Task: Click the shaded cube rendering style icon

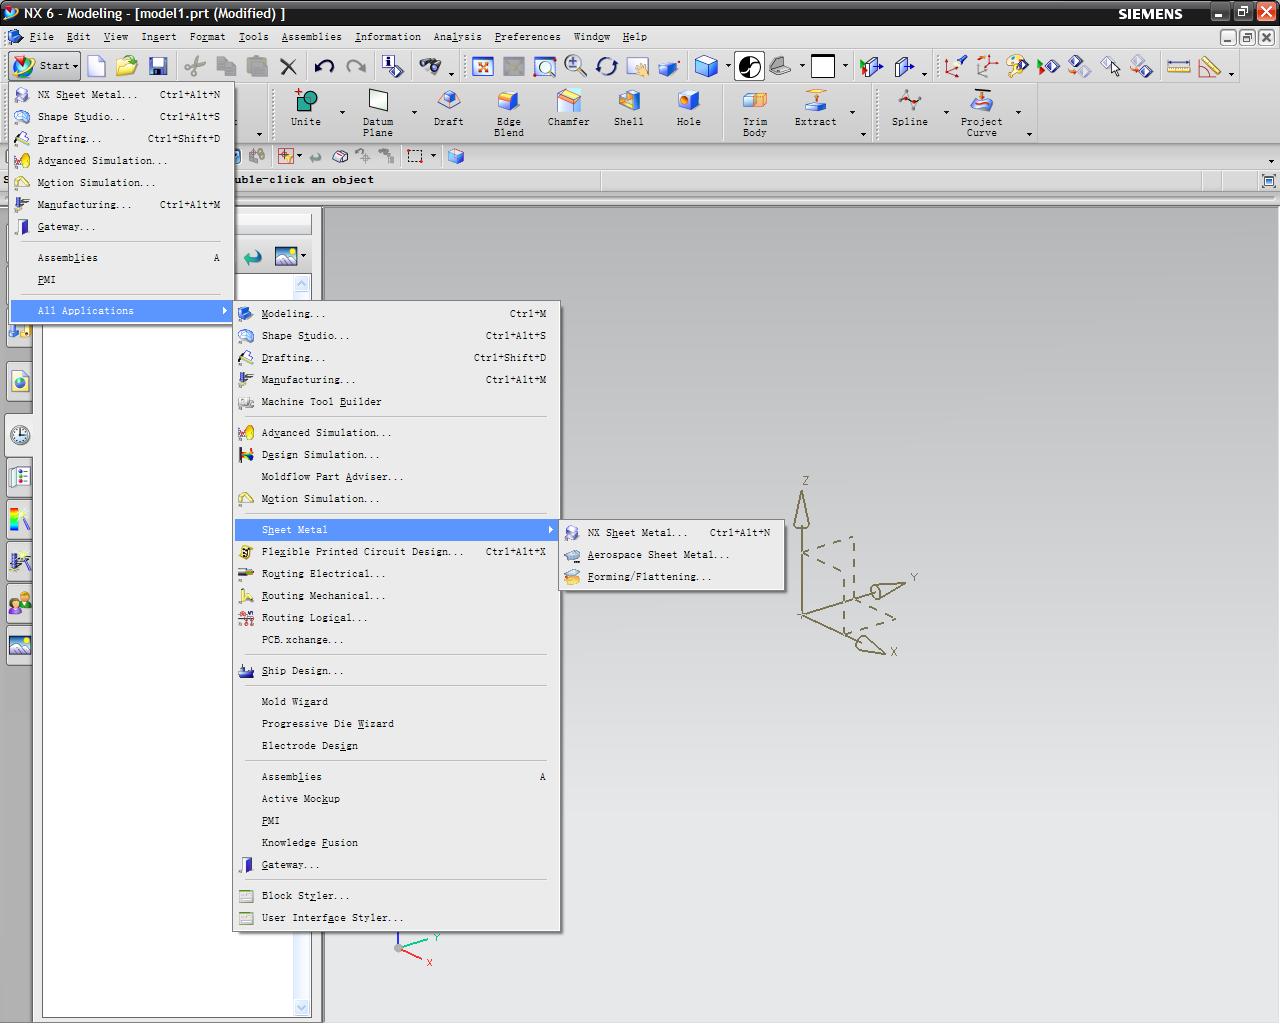Action: pos(706,66)
